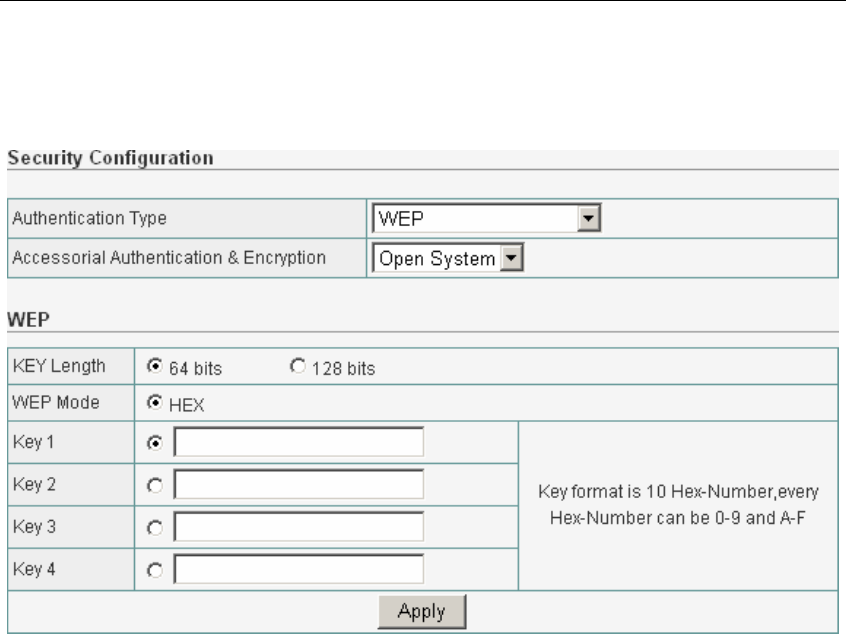This screenshot has width=846, height=634.
Task: Click the Authentication Type label
Action: 89,218
